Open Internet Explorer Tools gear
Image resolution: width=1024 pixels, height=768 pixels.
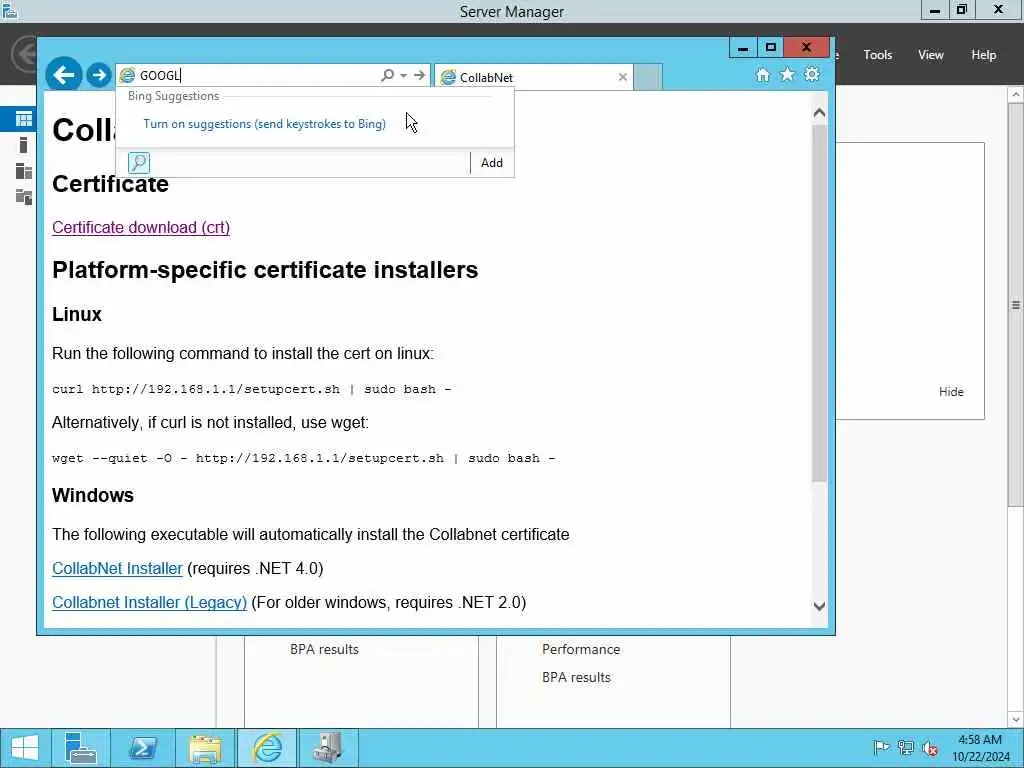click(x=812, y=74)
